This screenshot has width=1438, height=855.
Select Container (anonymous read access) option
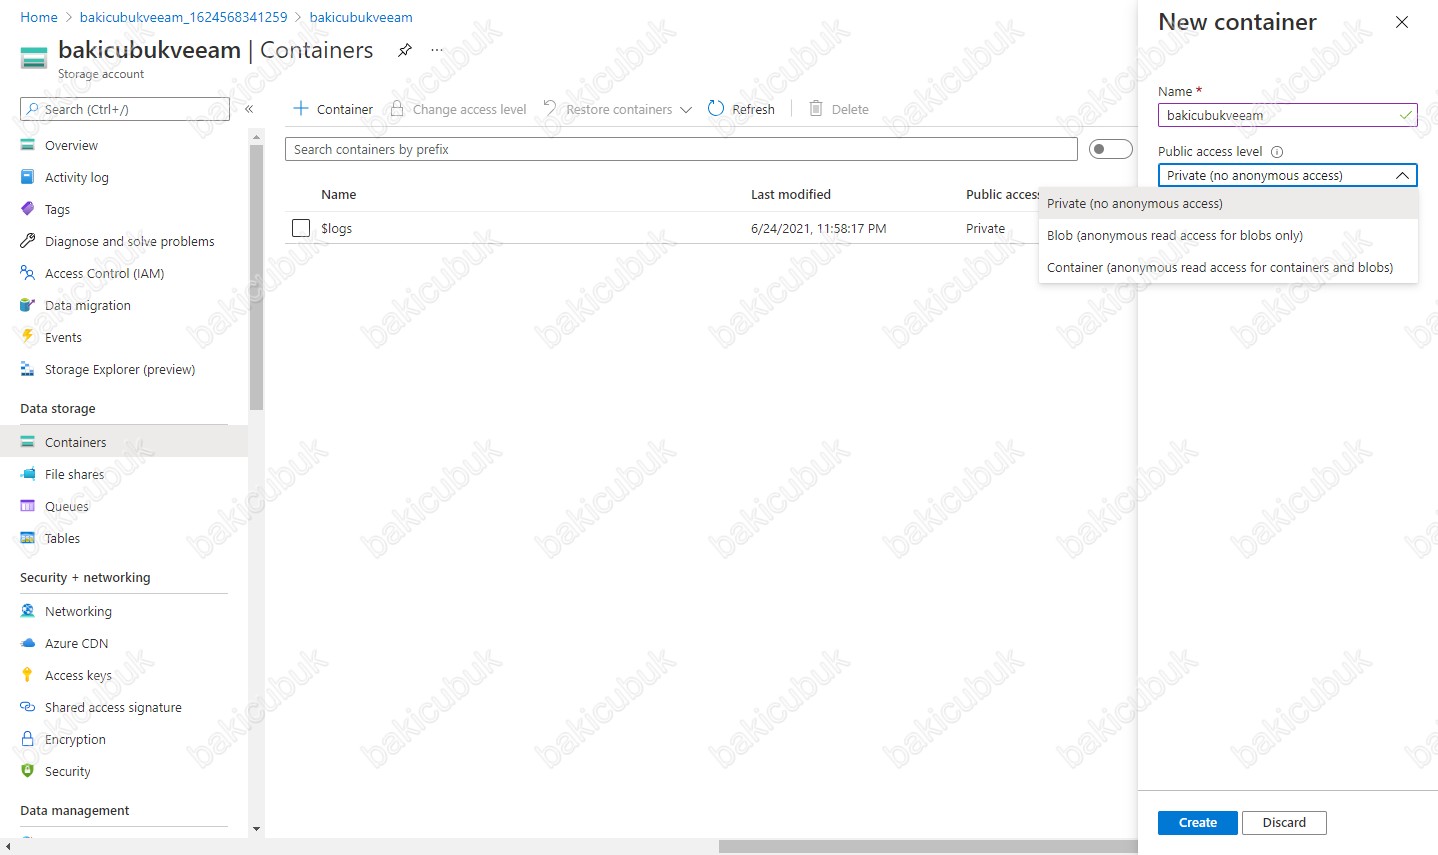point(1229,267)
